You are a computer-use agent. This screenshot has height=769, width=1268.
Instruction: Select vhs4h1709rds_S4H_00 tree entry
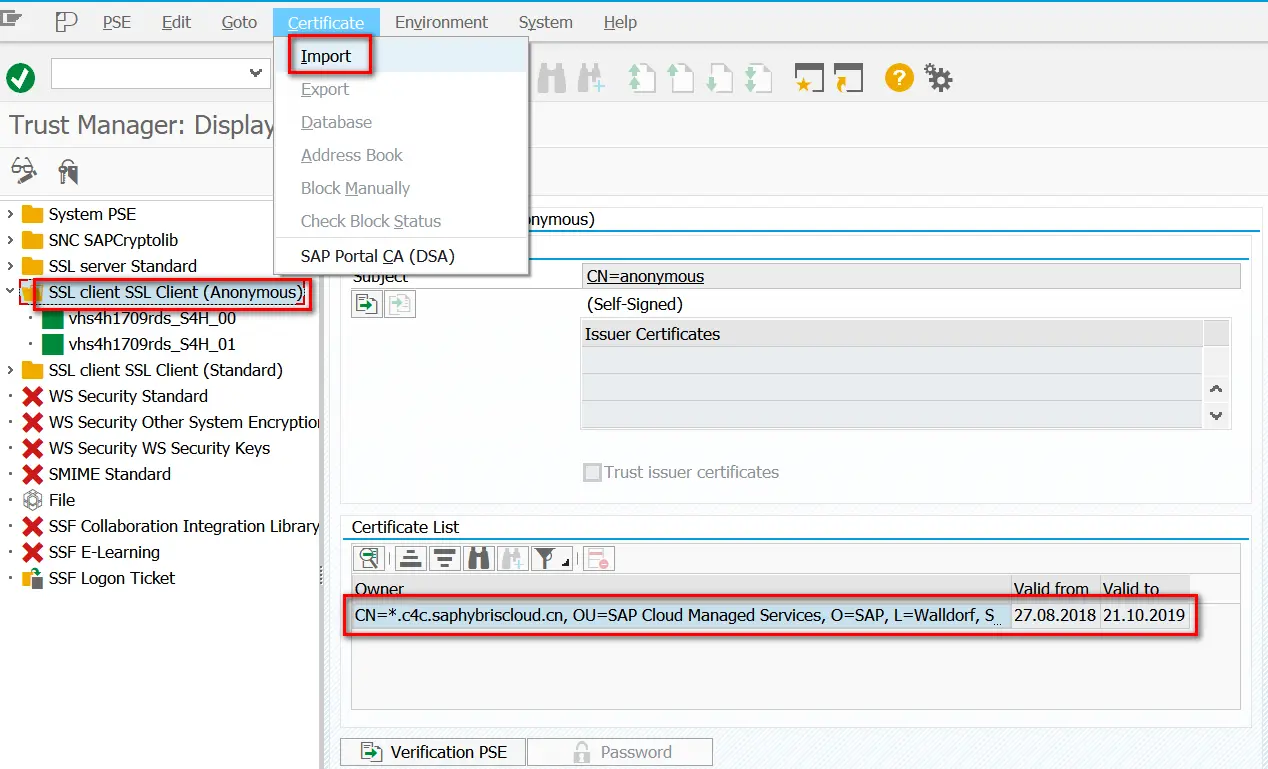click(152, 318)
